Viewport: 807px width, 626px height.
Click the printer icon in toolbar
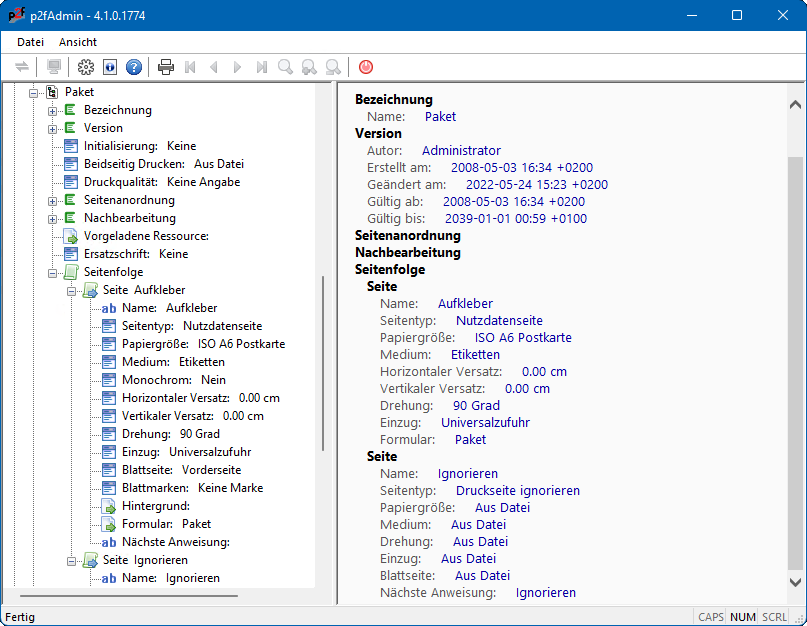pos(166,67)
